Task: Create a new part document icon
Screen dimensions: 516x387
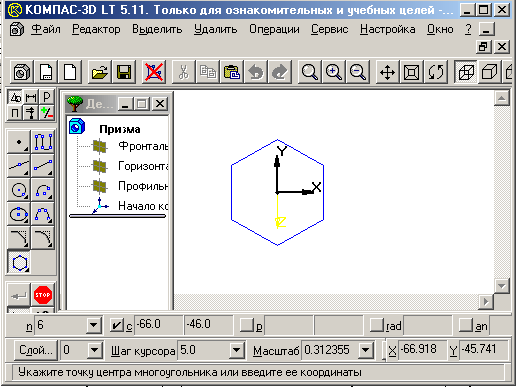Action: (22, 72)
